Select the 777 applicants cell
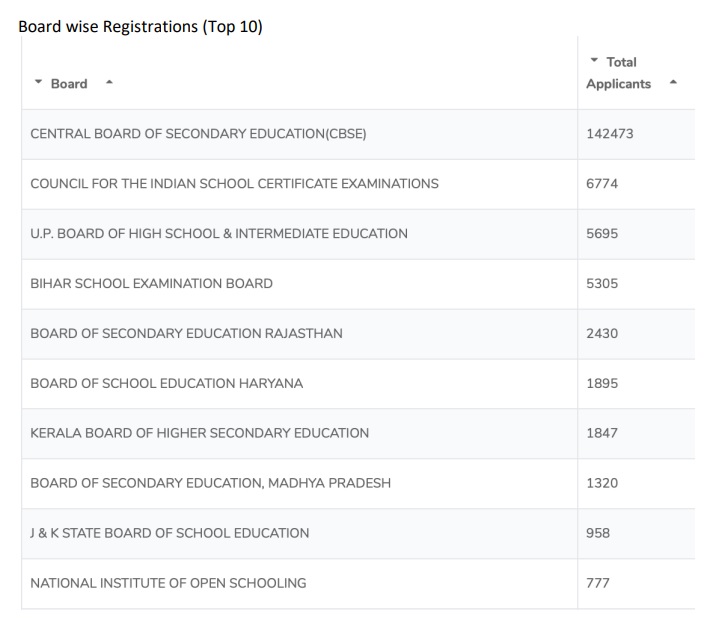723x635 pixels. 599,583
